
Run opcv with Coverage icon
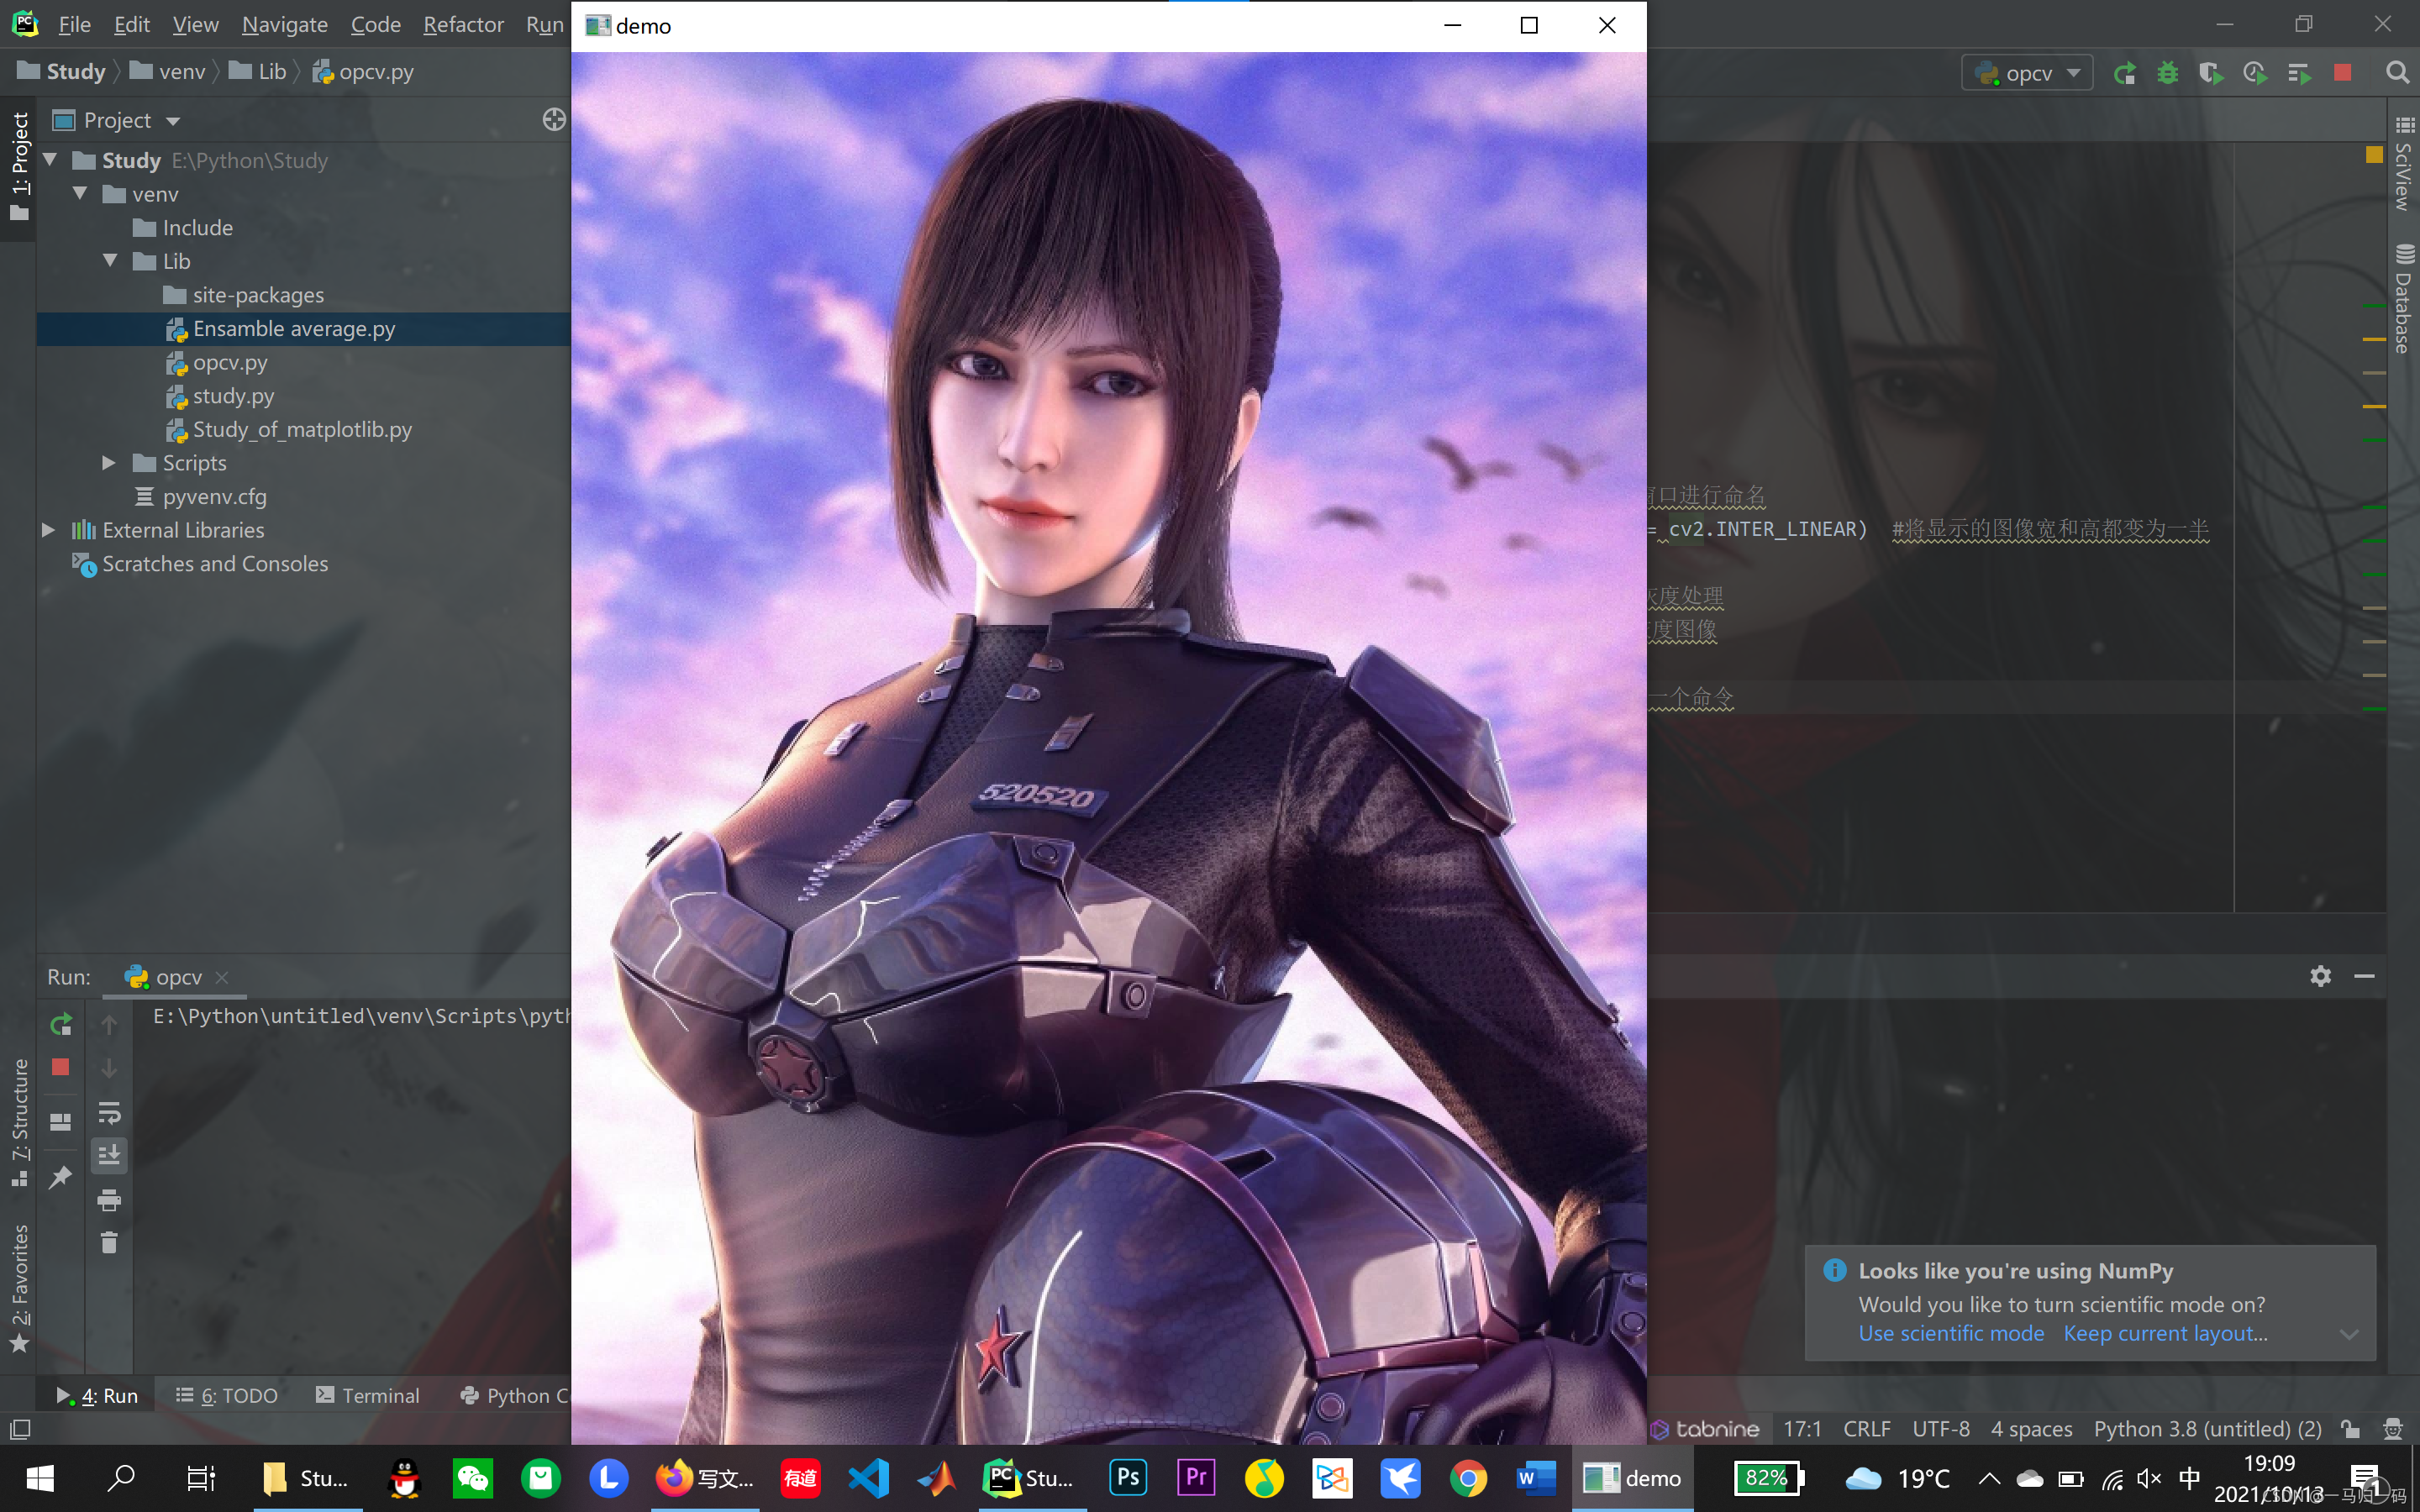click(x=2211, y=73)
